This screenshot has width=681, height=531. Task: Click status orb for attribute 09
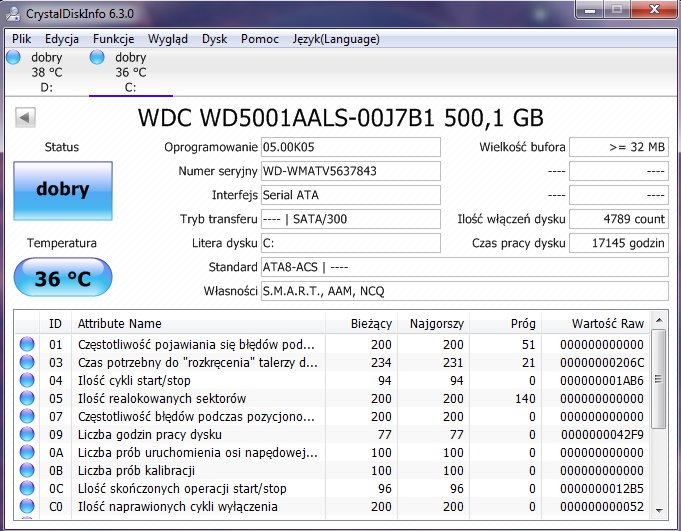[27, 434]
